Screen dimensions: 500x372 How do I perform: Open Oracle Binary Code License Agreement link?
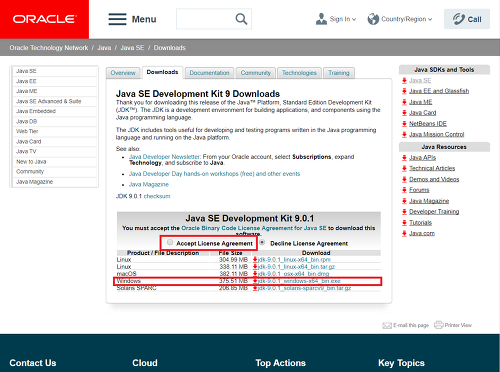tap(254, 228)
